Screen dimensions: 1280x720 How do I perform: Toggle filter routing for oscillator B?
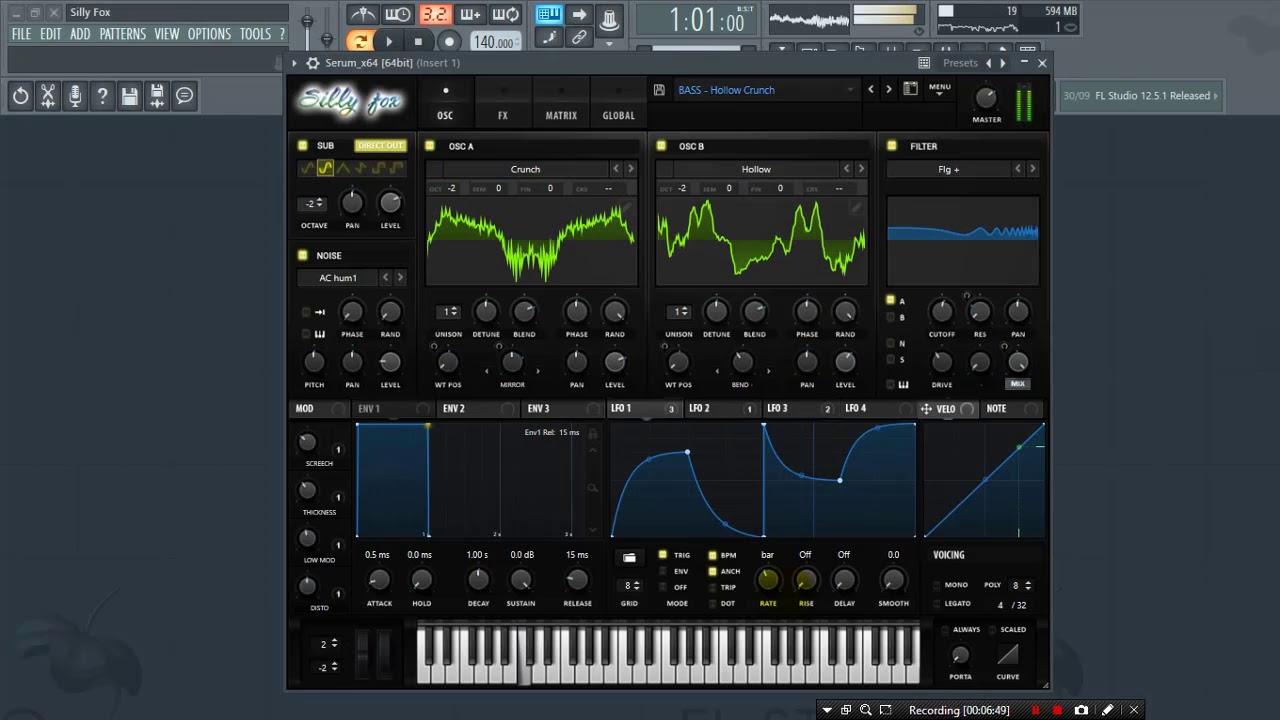[890, 317]
